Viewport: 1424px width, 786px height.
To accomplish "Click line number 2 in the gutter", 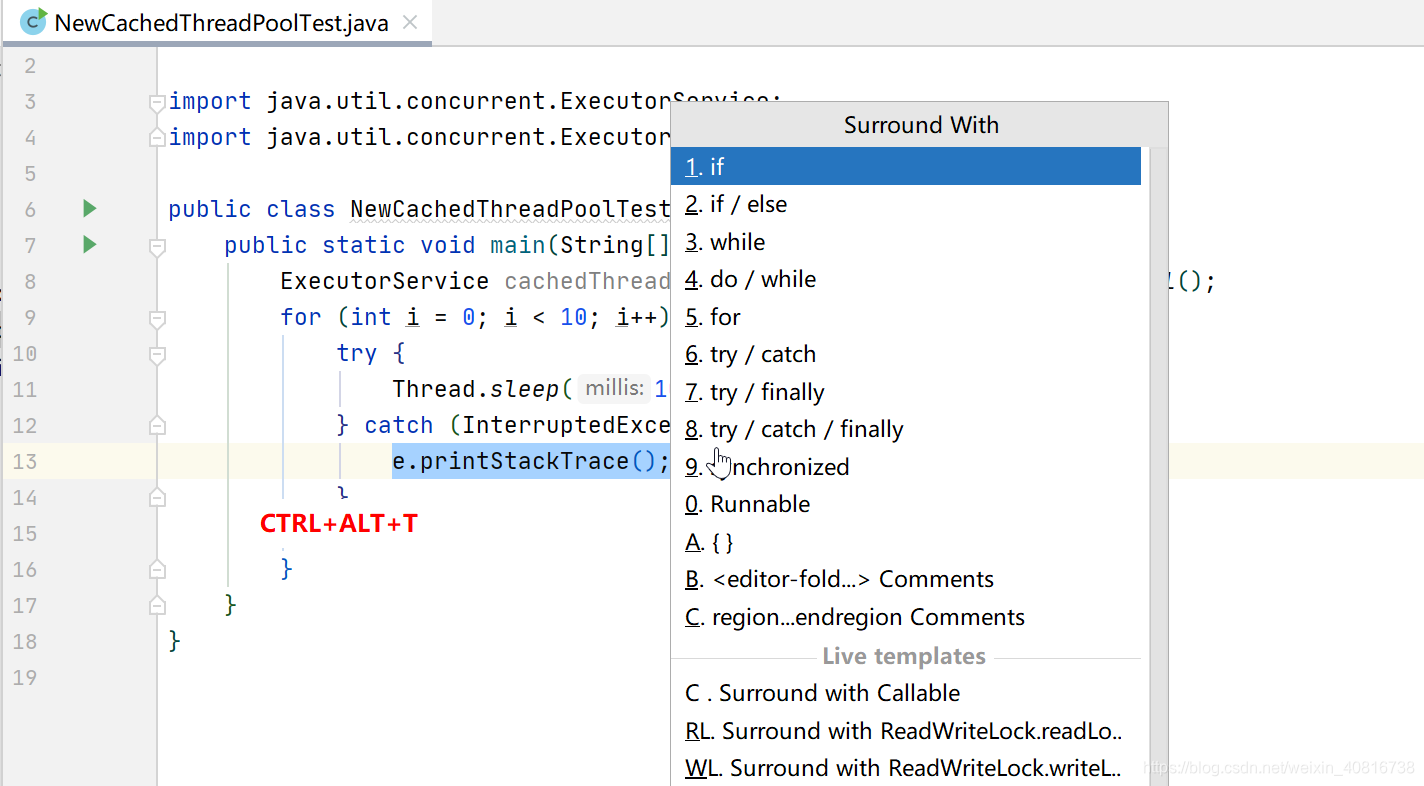I will (x=30, y=66).
